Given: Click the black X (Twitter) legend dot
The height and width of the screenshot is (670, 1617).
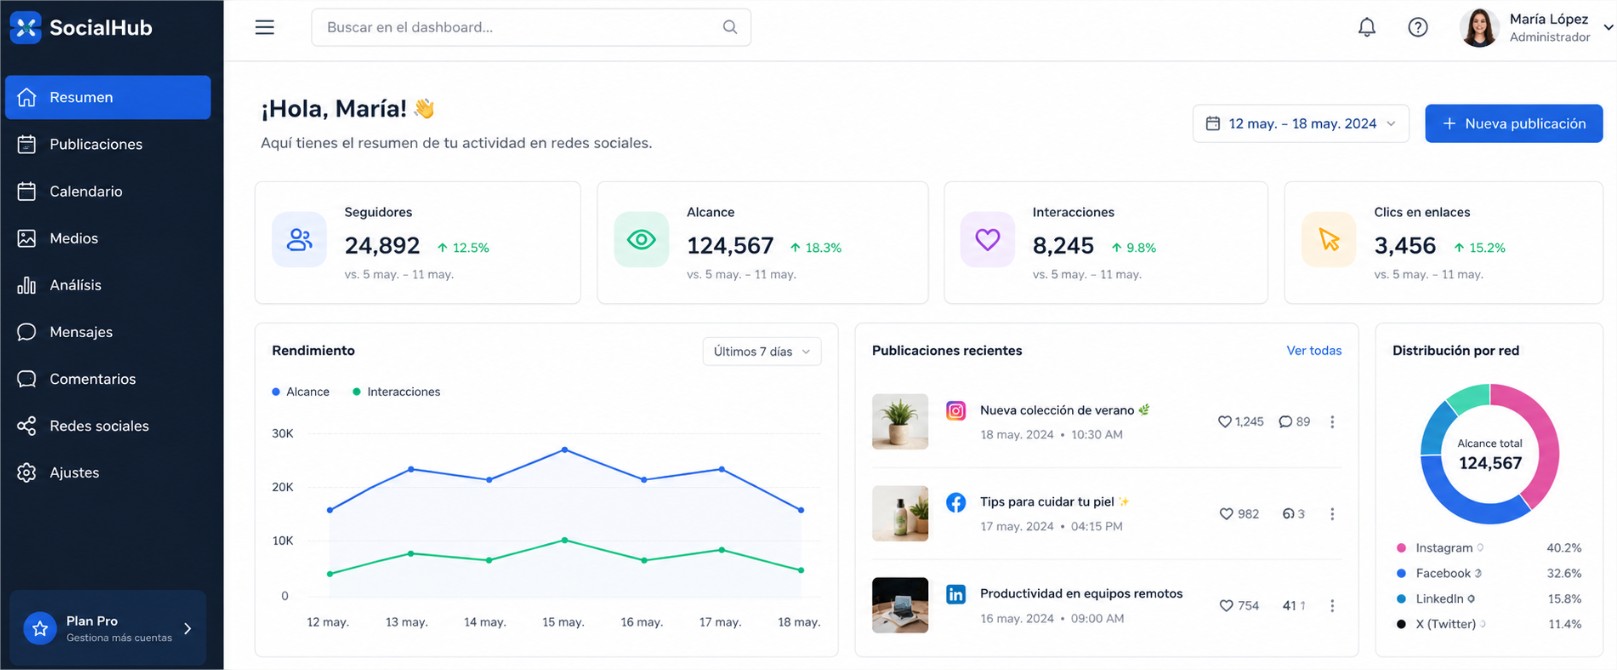Looking at the screenshot, I should [x=1401, y=624].
